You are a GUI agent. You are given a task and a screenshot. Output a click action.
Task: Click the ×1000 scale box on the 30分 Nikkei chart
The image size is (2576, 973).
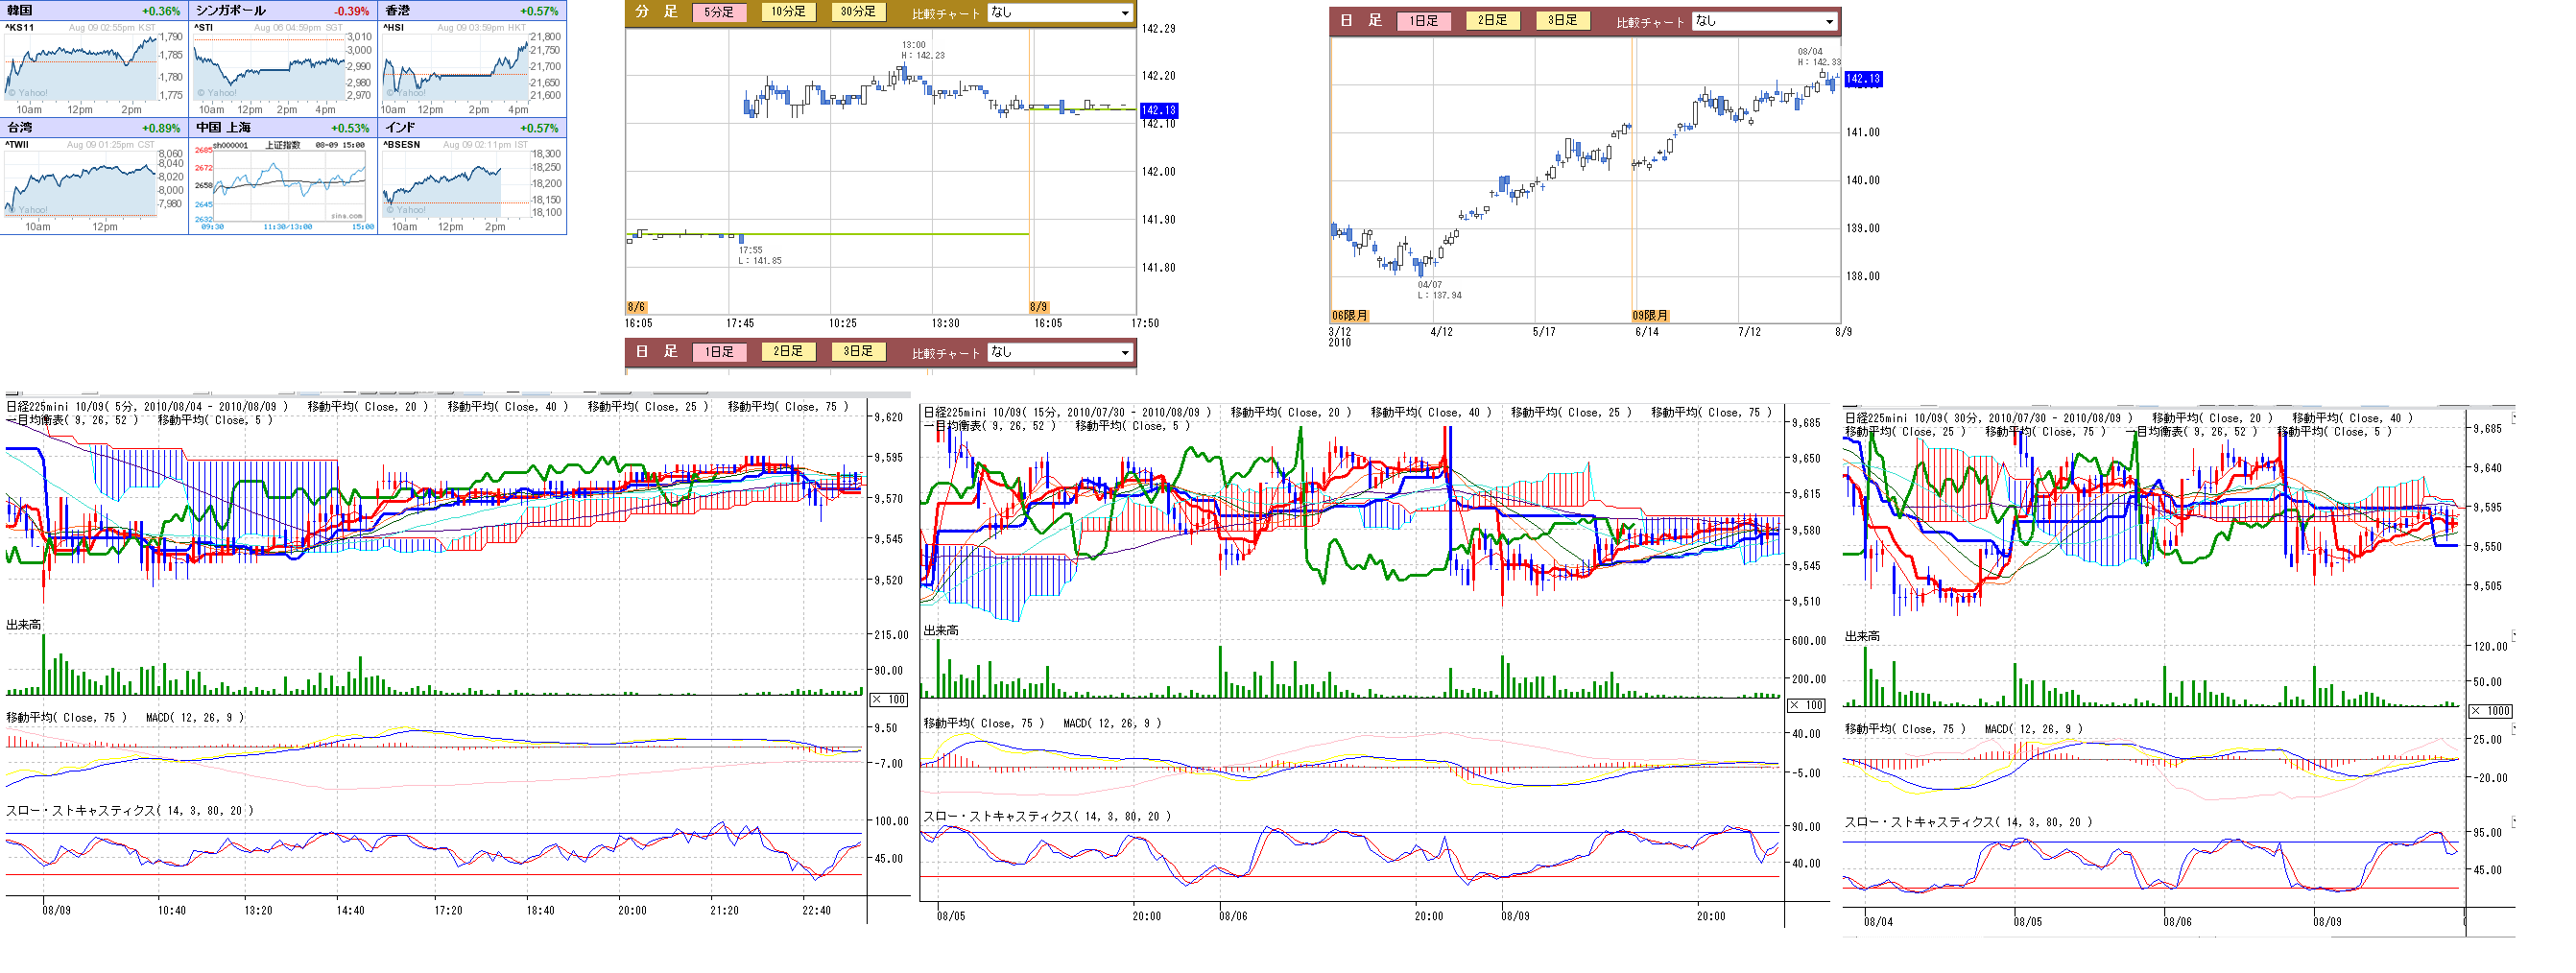pyautogui.click(x=2489, y=711)
